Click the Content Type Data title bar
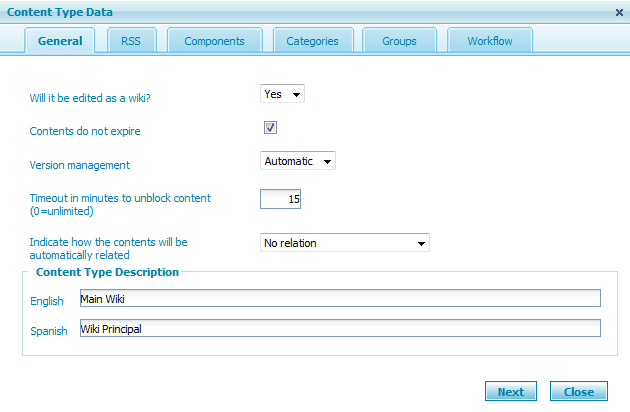 [300, 12]
